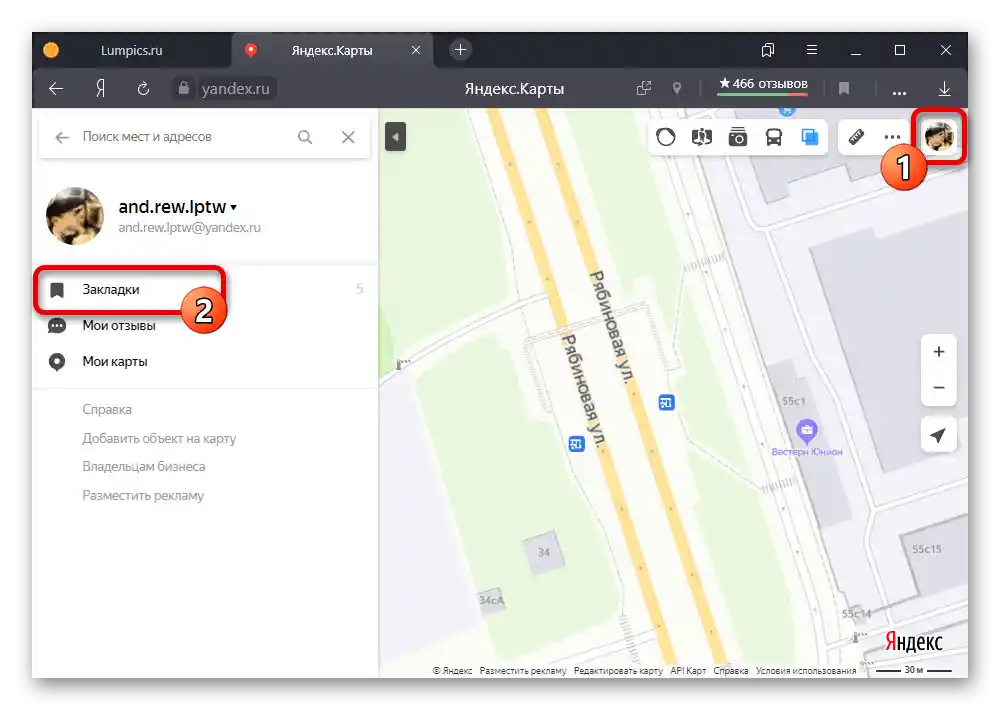Open the page-in-new-window icon in the address bar

644,88
